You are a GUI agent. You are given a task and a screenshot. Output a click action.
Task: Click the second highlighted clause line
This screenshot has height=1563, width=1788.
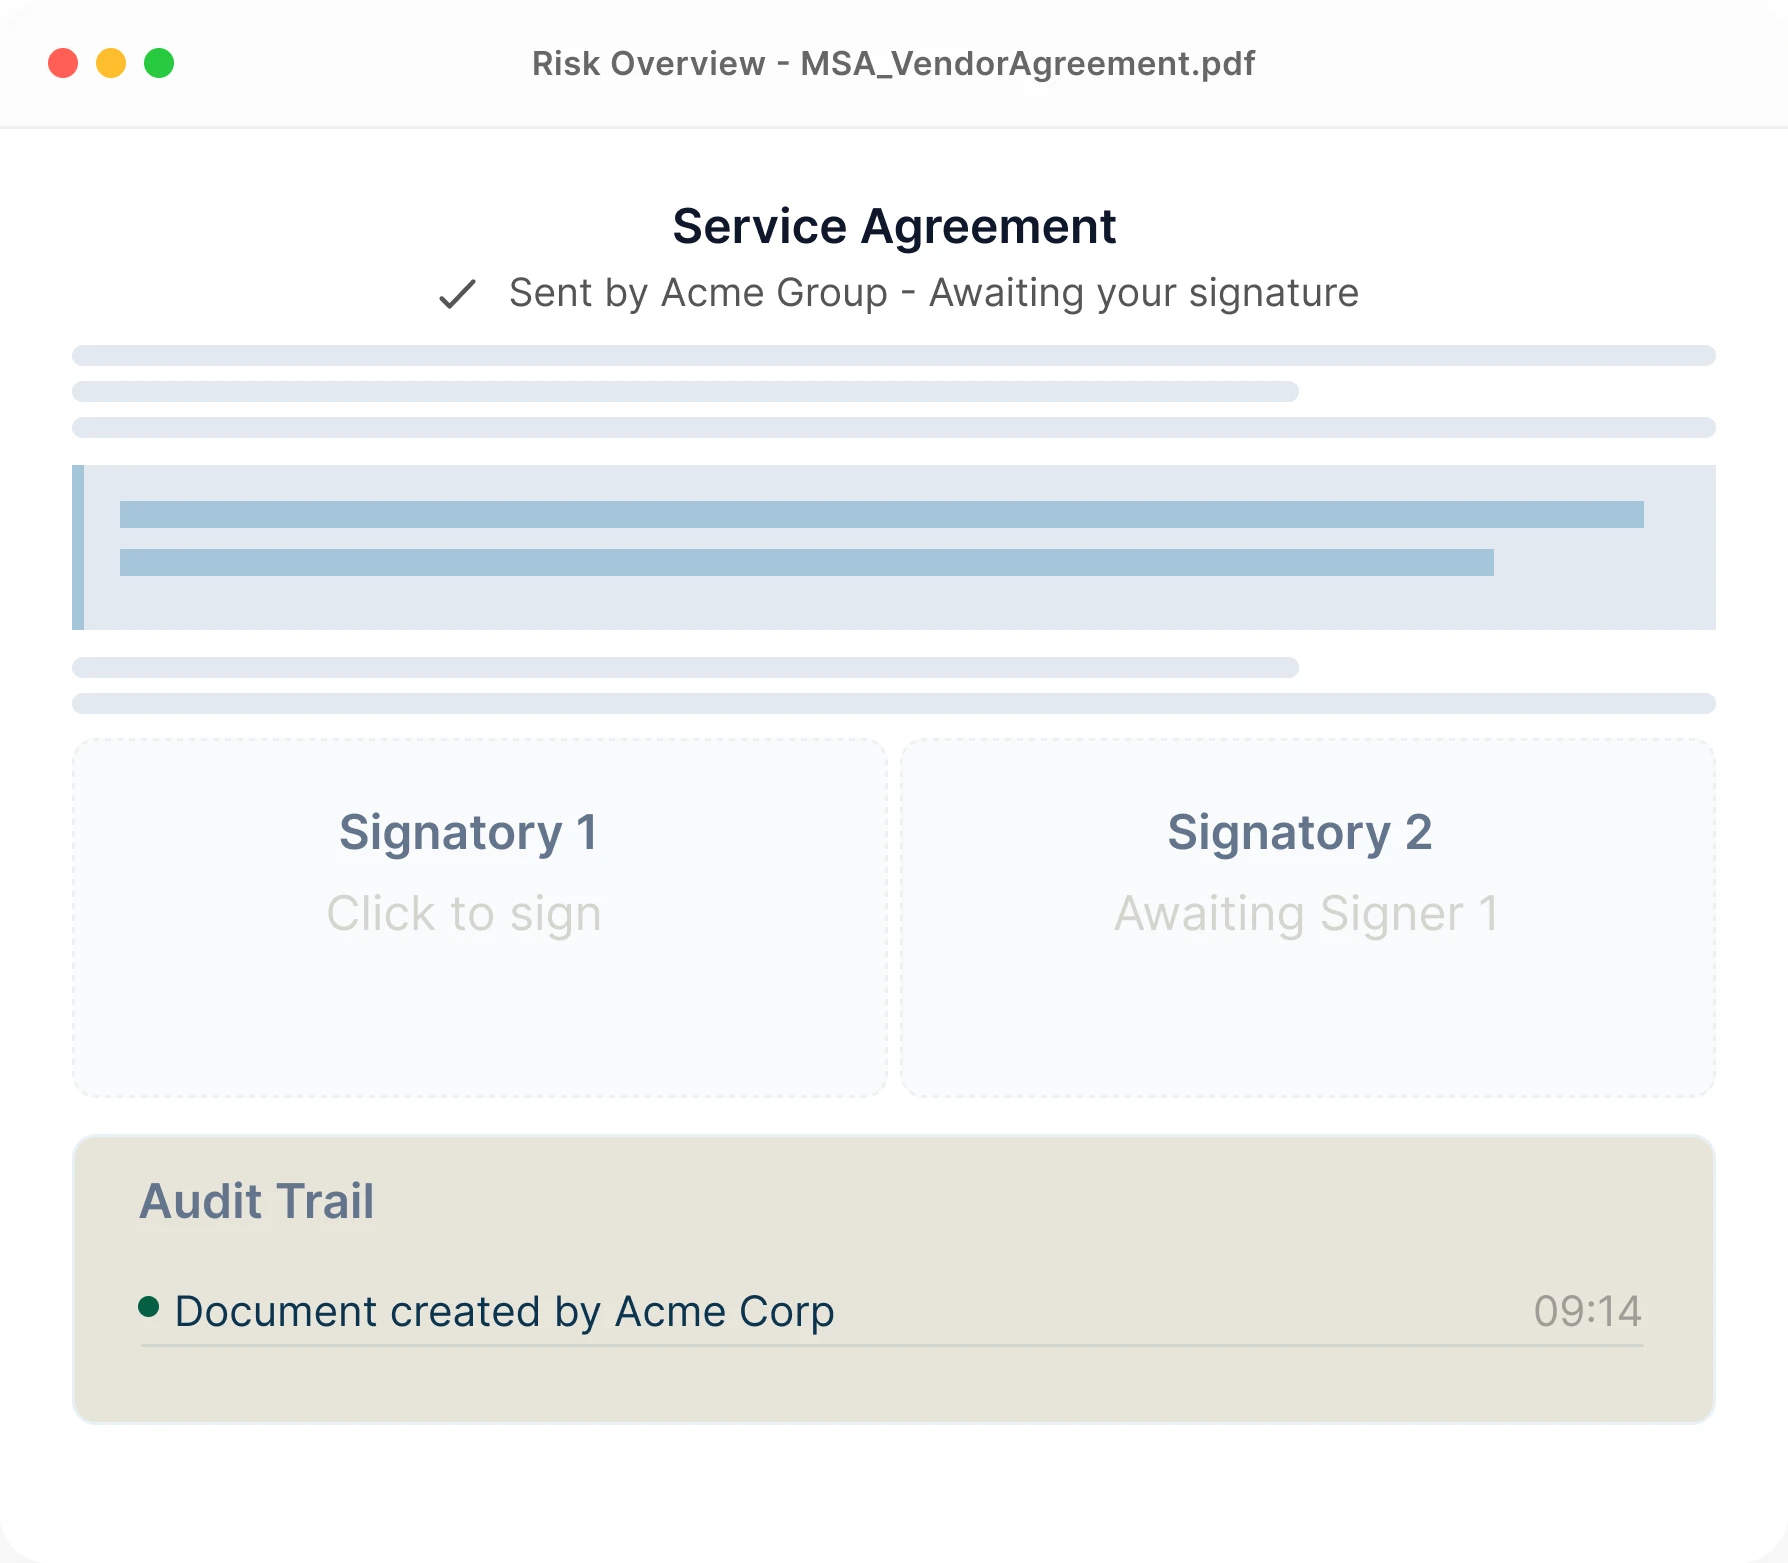pos(805,562)
